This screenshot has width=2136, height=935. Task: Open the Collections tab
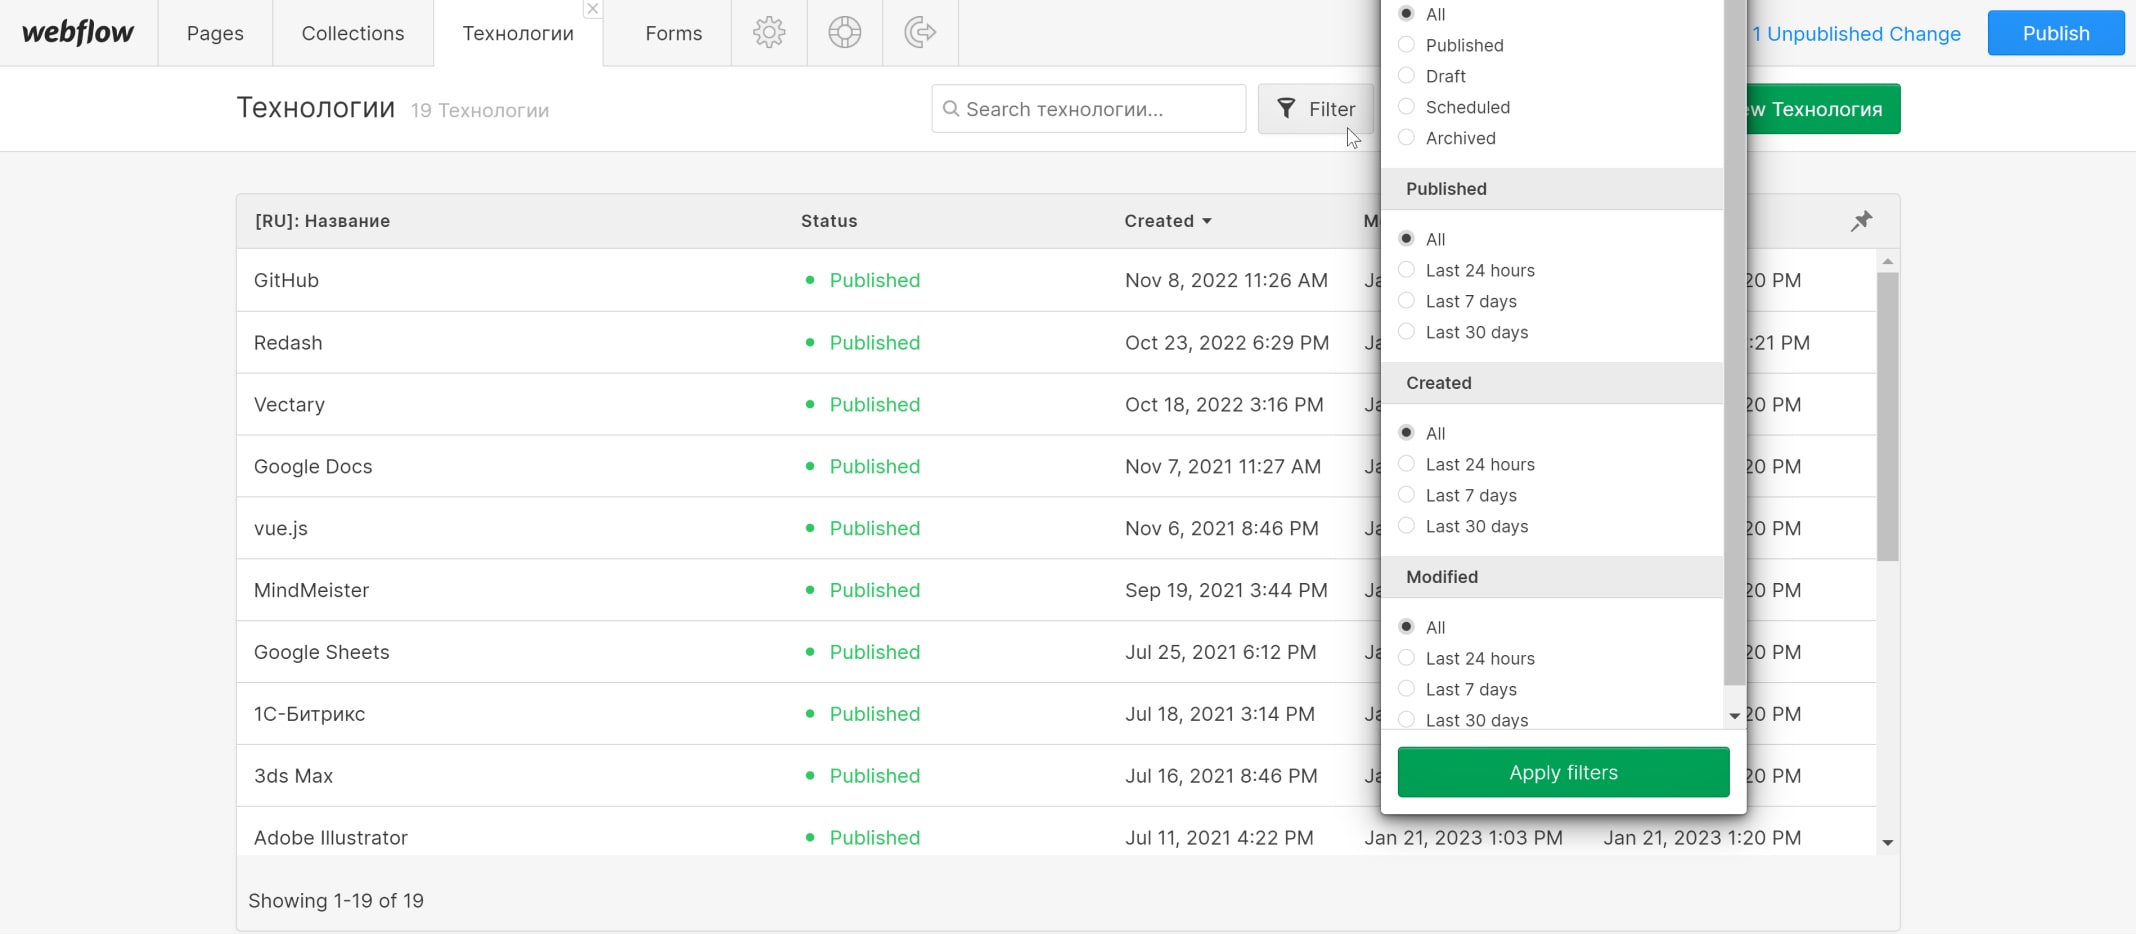353,33
